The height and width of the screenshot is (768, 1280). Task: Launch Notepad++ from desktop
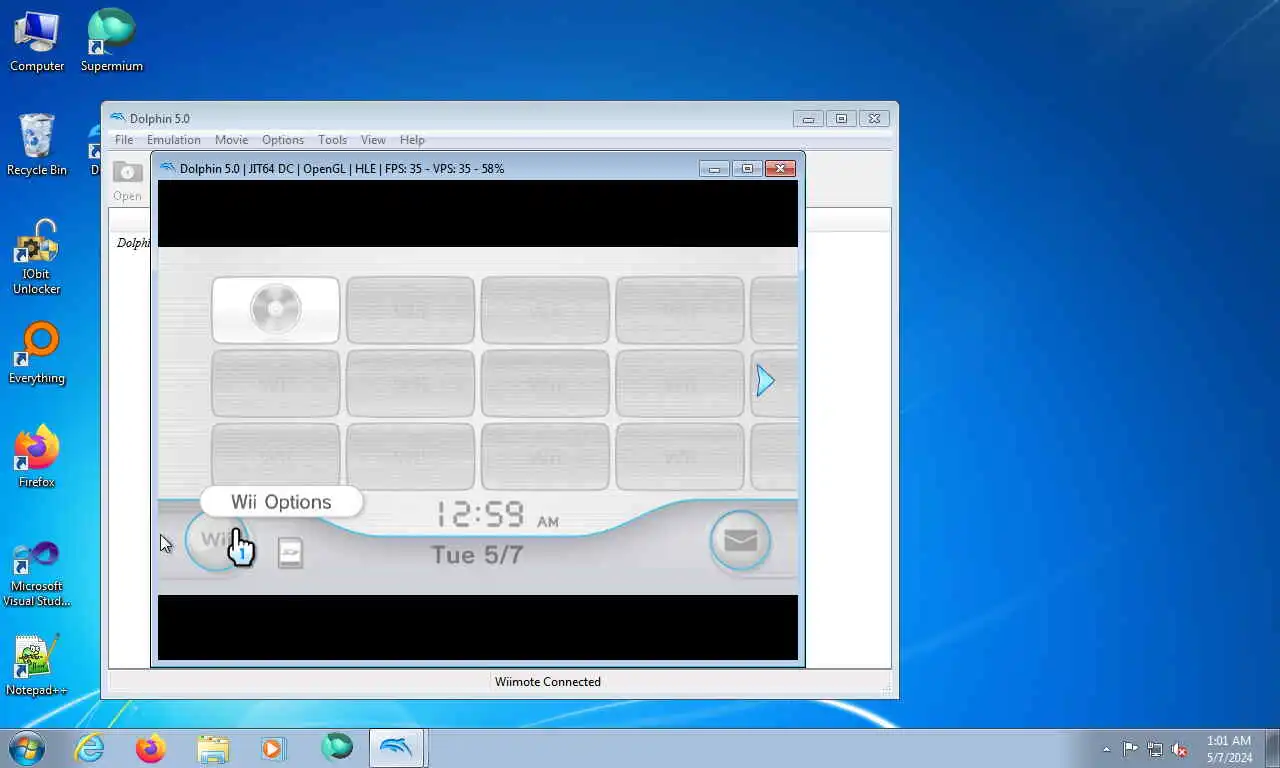[37, 665]
